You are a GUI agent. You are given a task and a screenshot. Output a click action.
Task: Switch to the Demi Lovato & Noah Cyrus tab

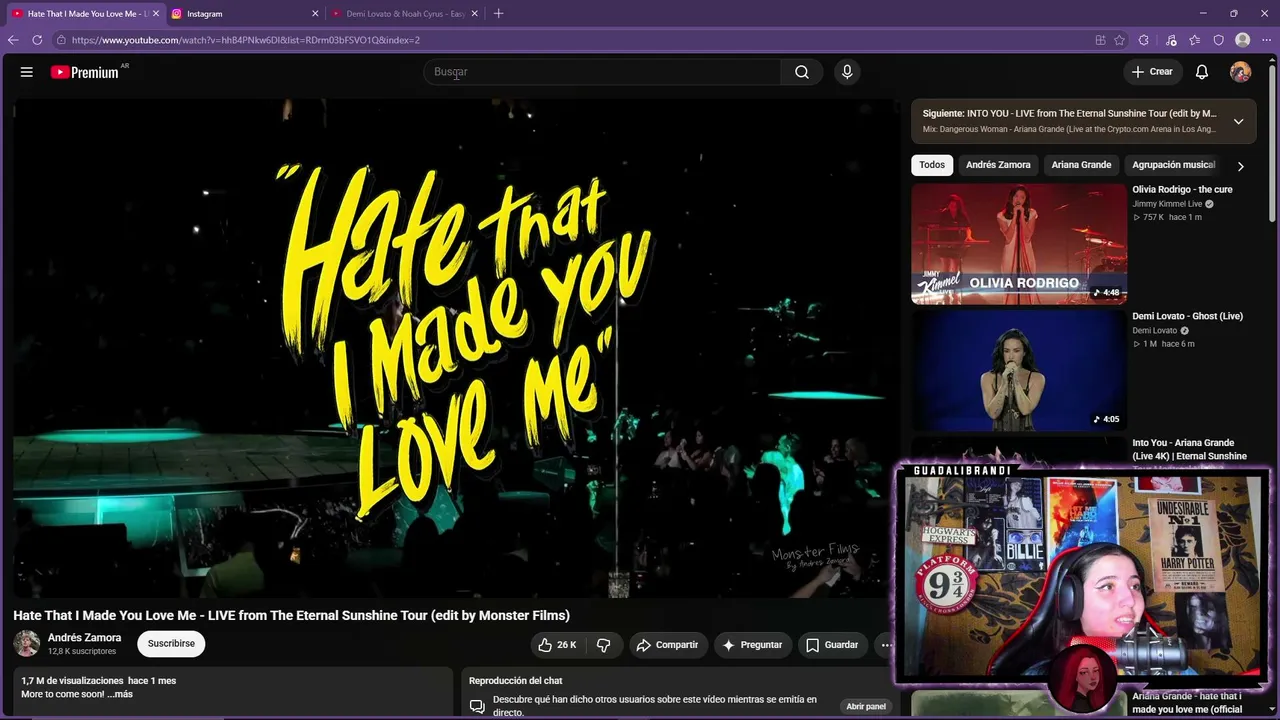coord(404,14)
